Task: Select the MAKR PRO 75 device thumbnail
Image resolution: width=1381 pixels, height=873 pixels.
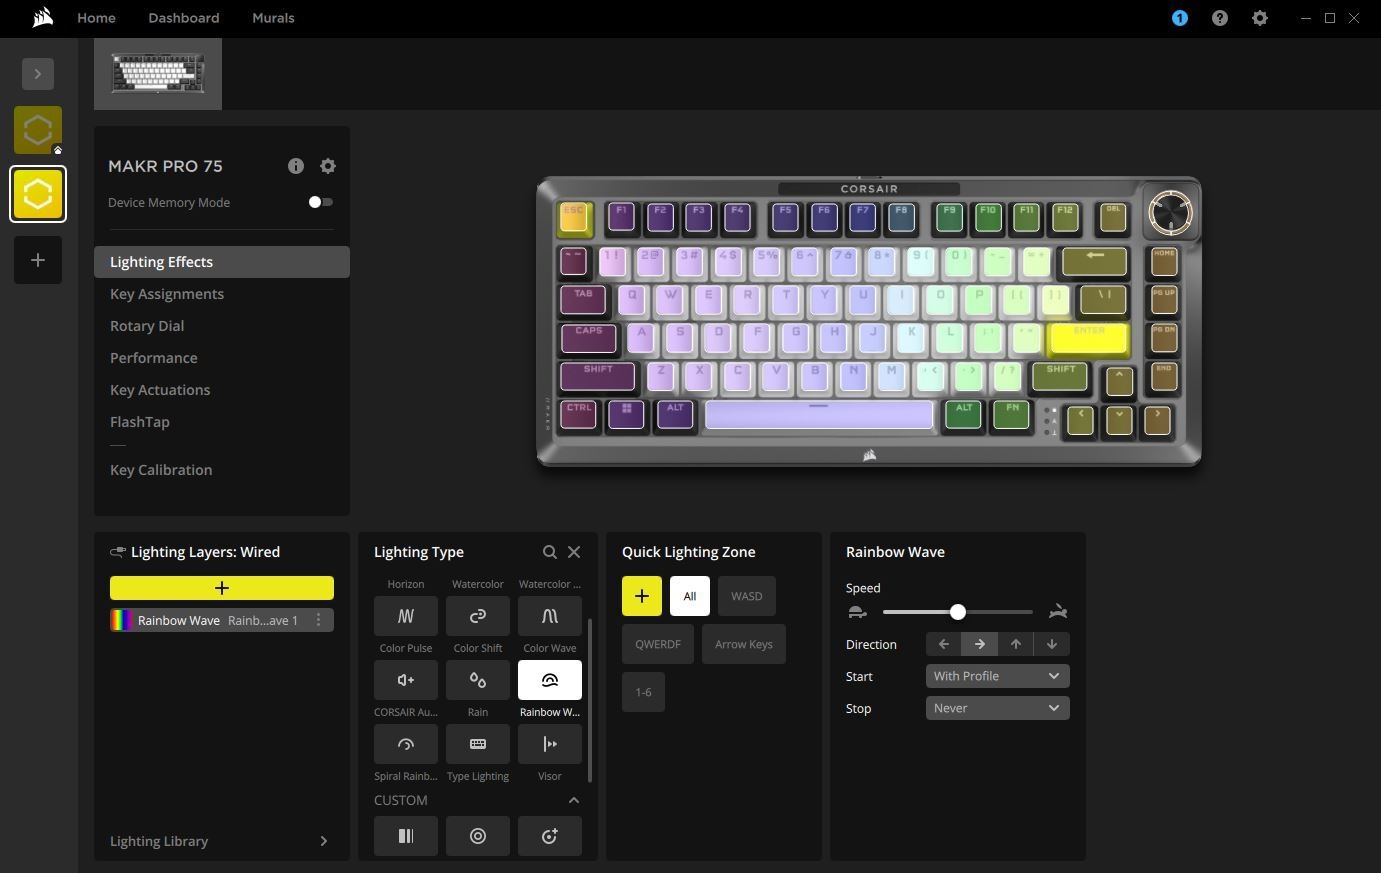Action: 158,74
